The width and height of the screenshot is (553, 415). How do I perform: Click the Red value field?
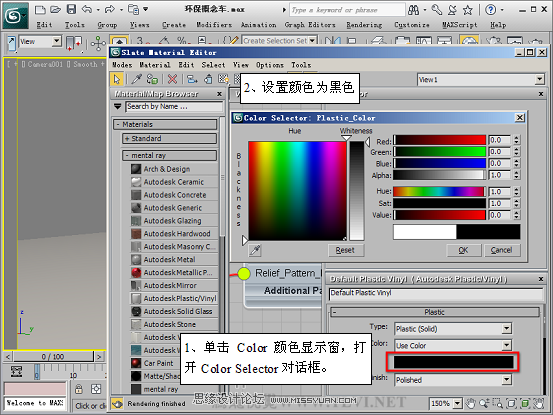(x=500, y=140)
